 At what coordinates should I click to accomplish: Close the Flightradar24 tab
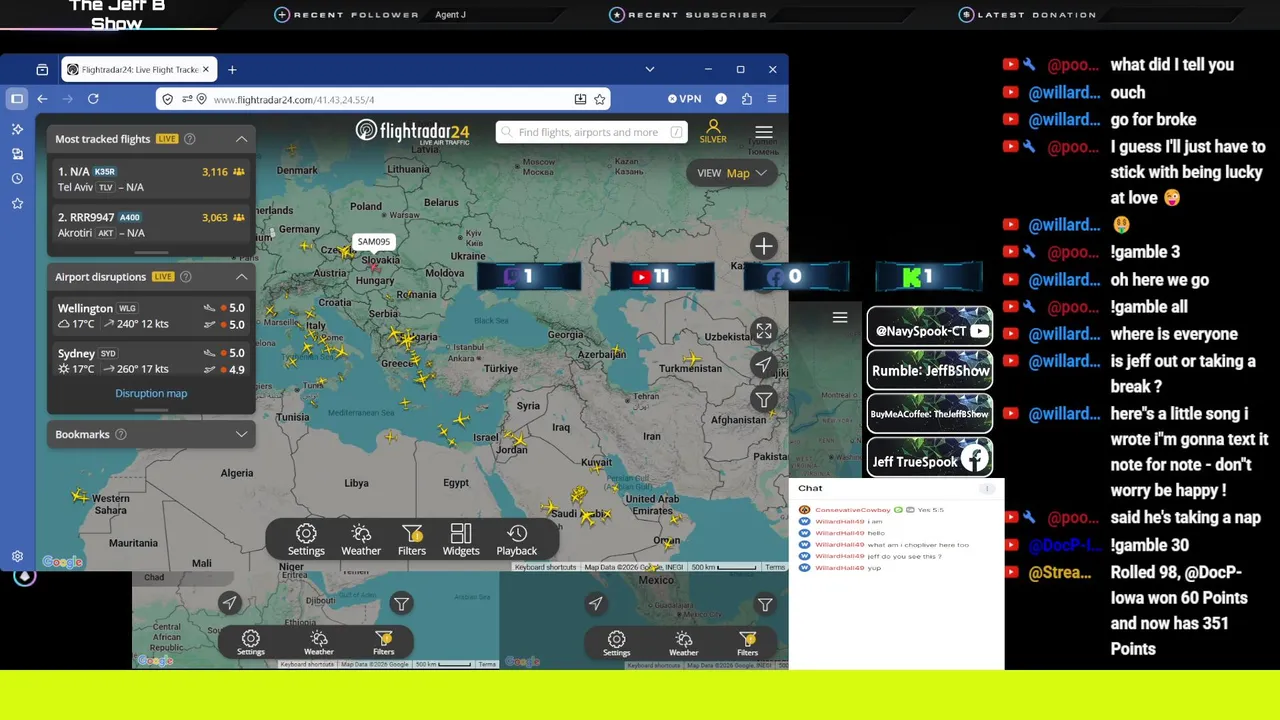(205, 70)
